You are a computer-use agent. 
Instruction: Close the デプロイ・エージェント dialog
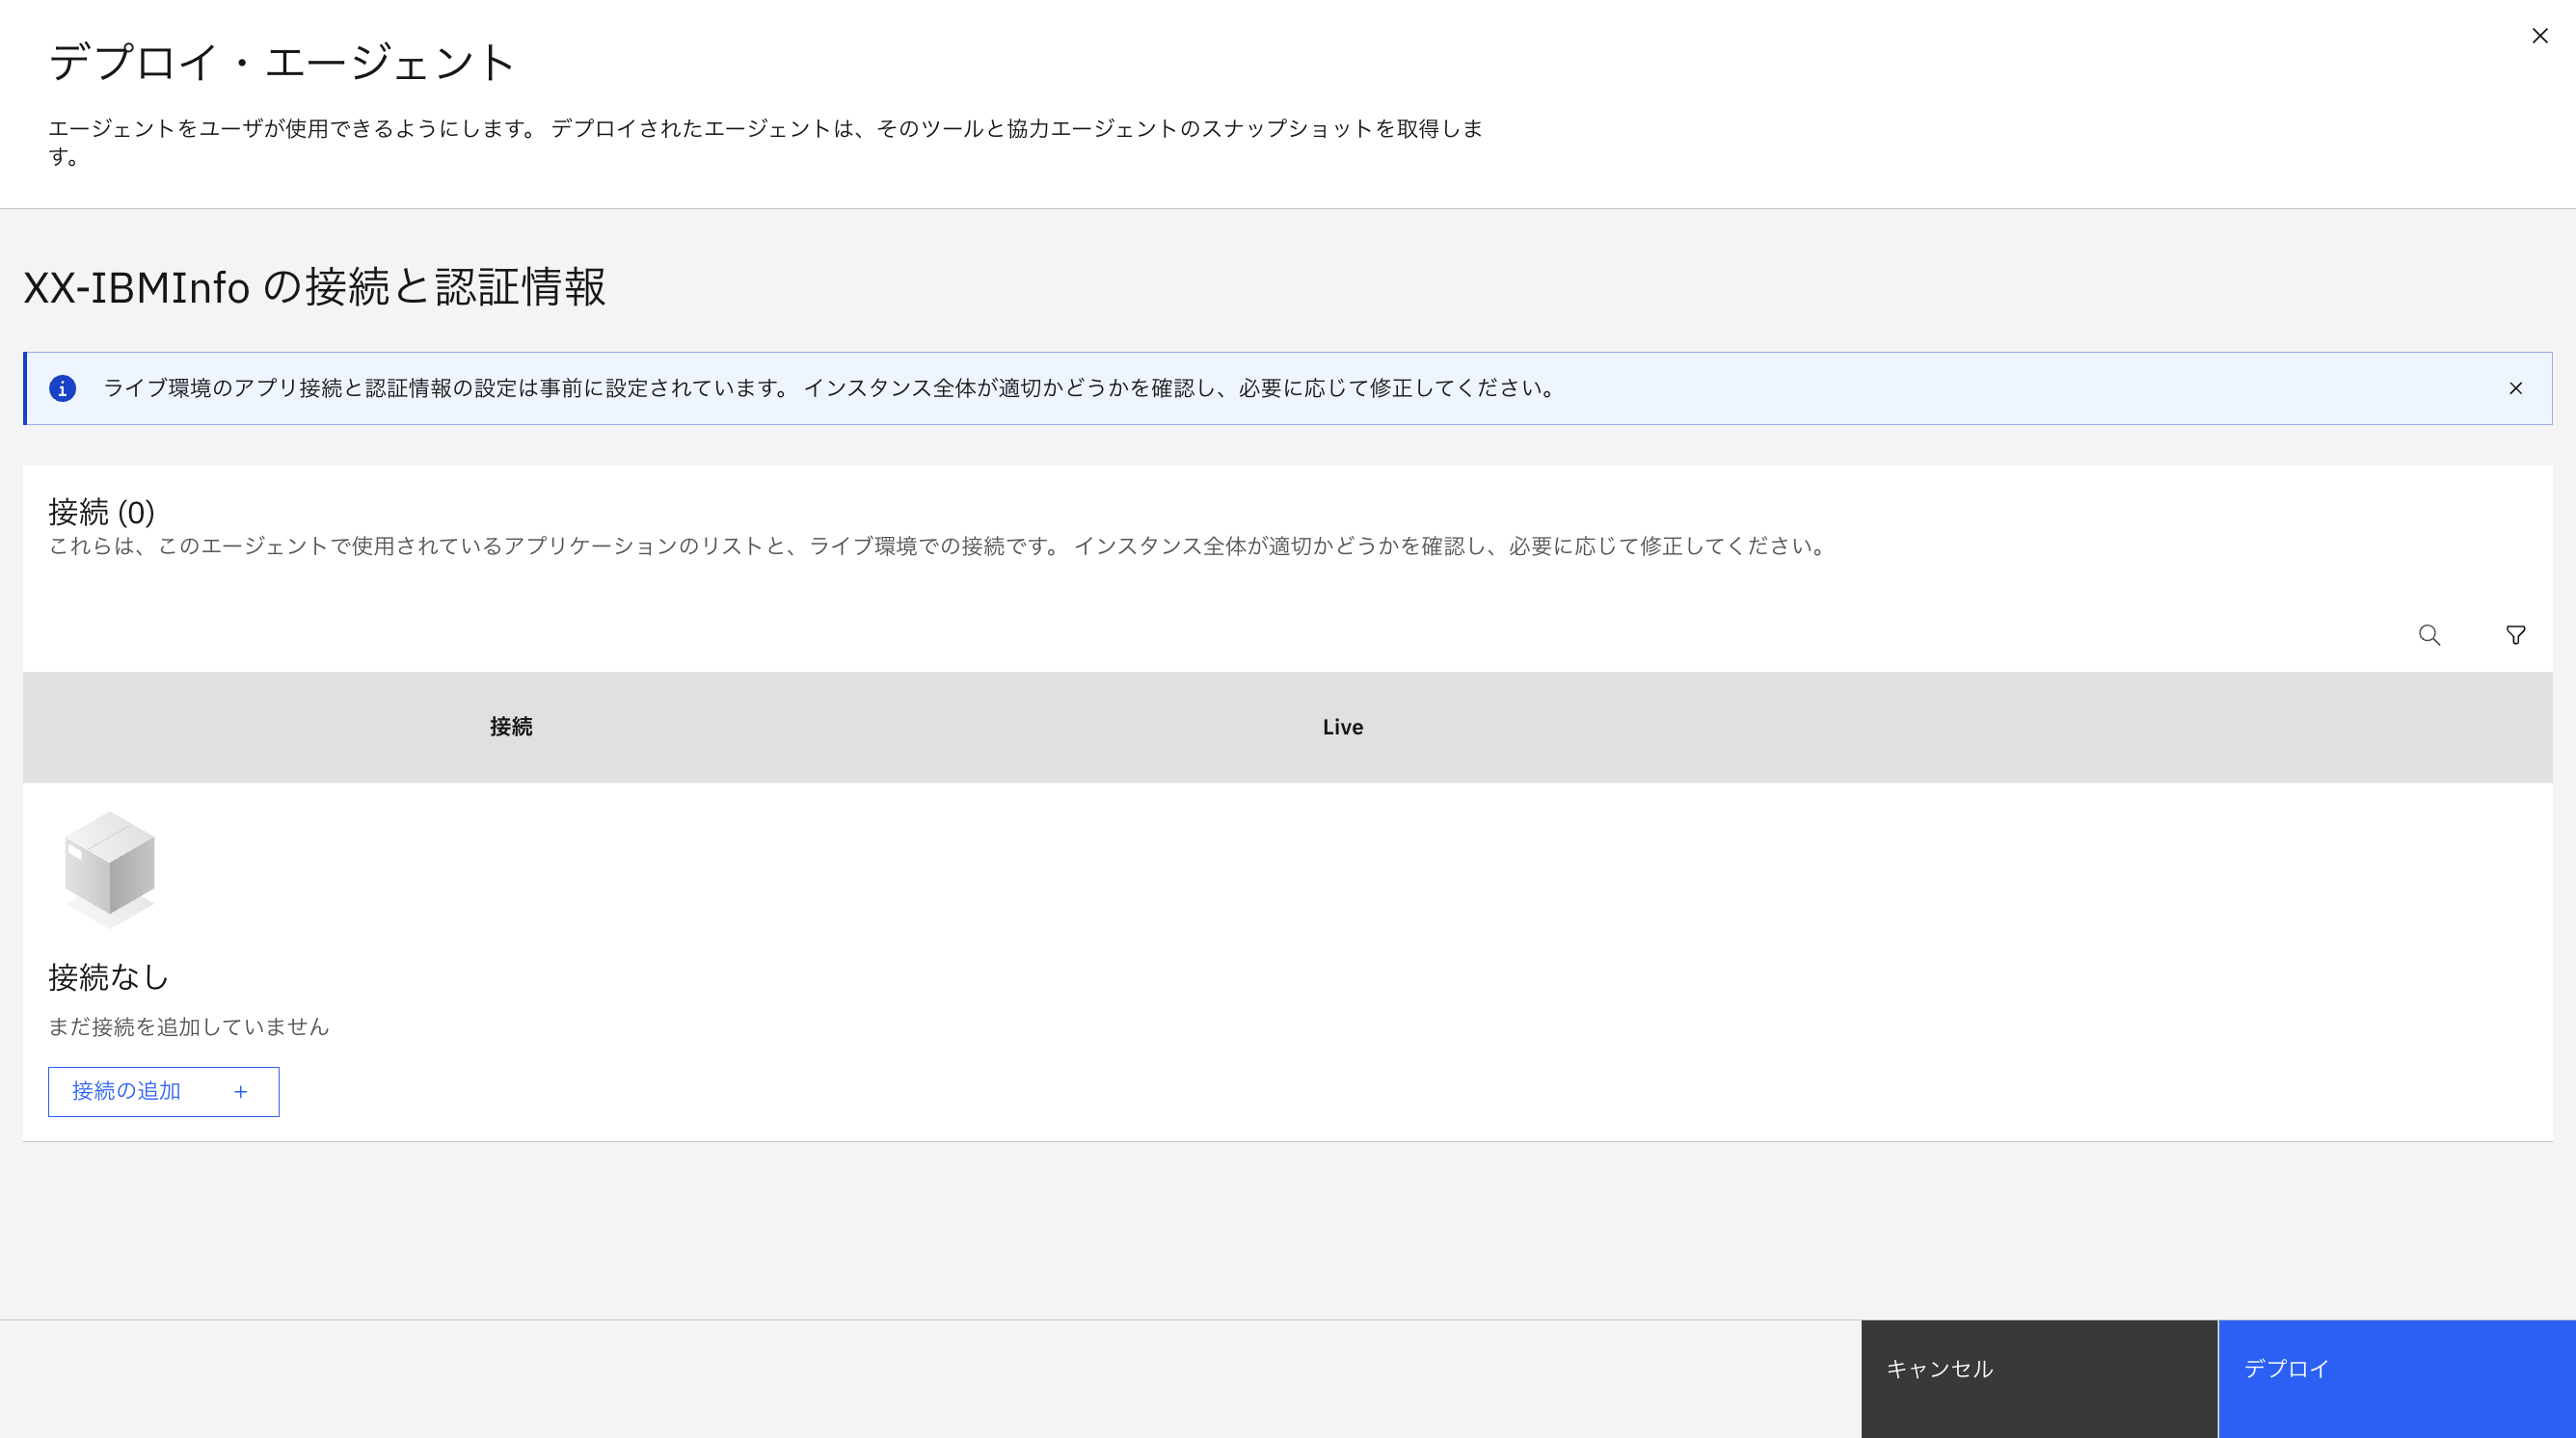pos(2539,36)
